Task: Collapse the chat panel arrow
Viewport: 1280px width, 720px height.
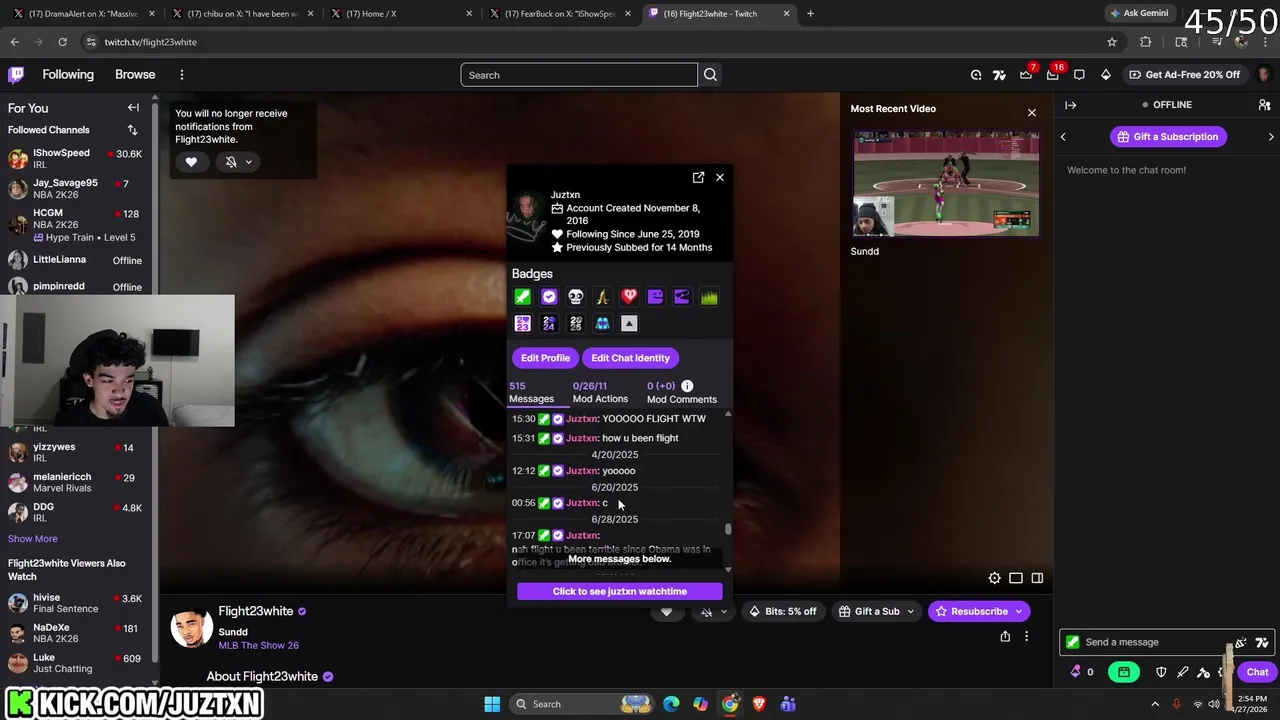Action: (x=1071, y=105)
